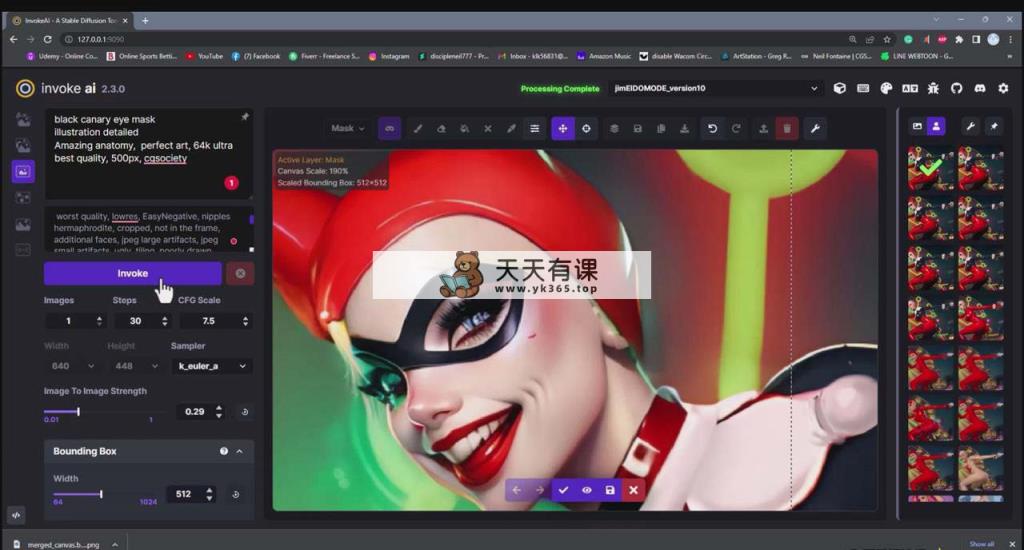Open the Sampler k_euler_a dropdown
The width and height of the screenshot is (1024, 550).
tap(212, 366)
